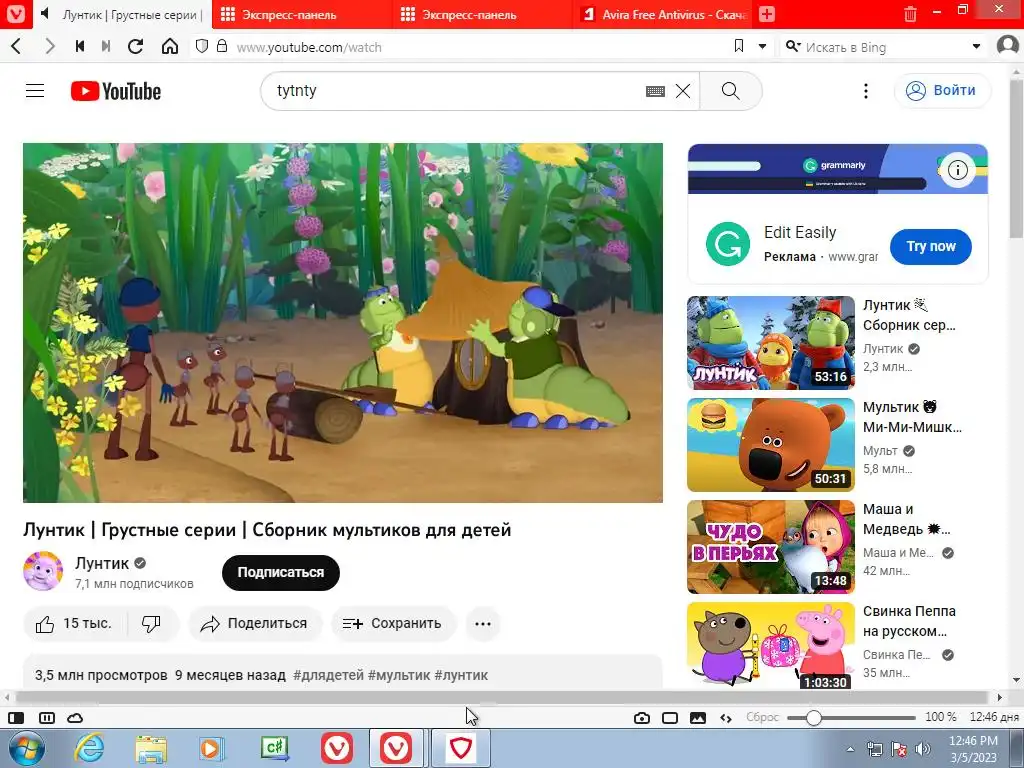Open Лунтик Сборник серий recommended video
Image resolution: width=1024 pixels, height=768 pixels.
(x=771, y=343)
